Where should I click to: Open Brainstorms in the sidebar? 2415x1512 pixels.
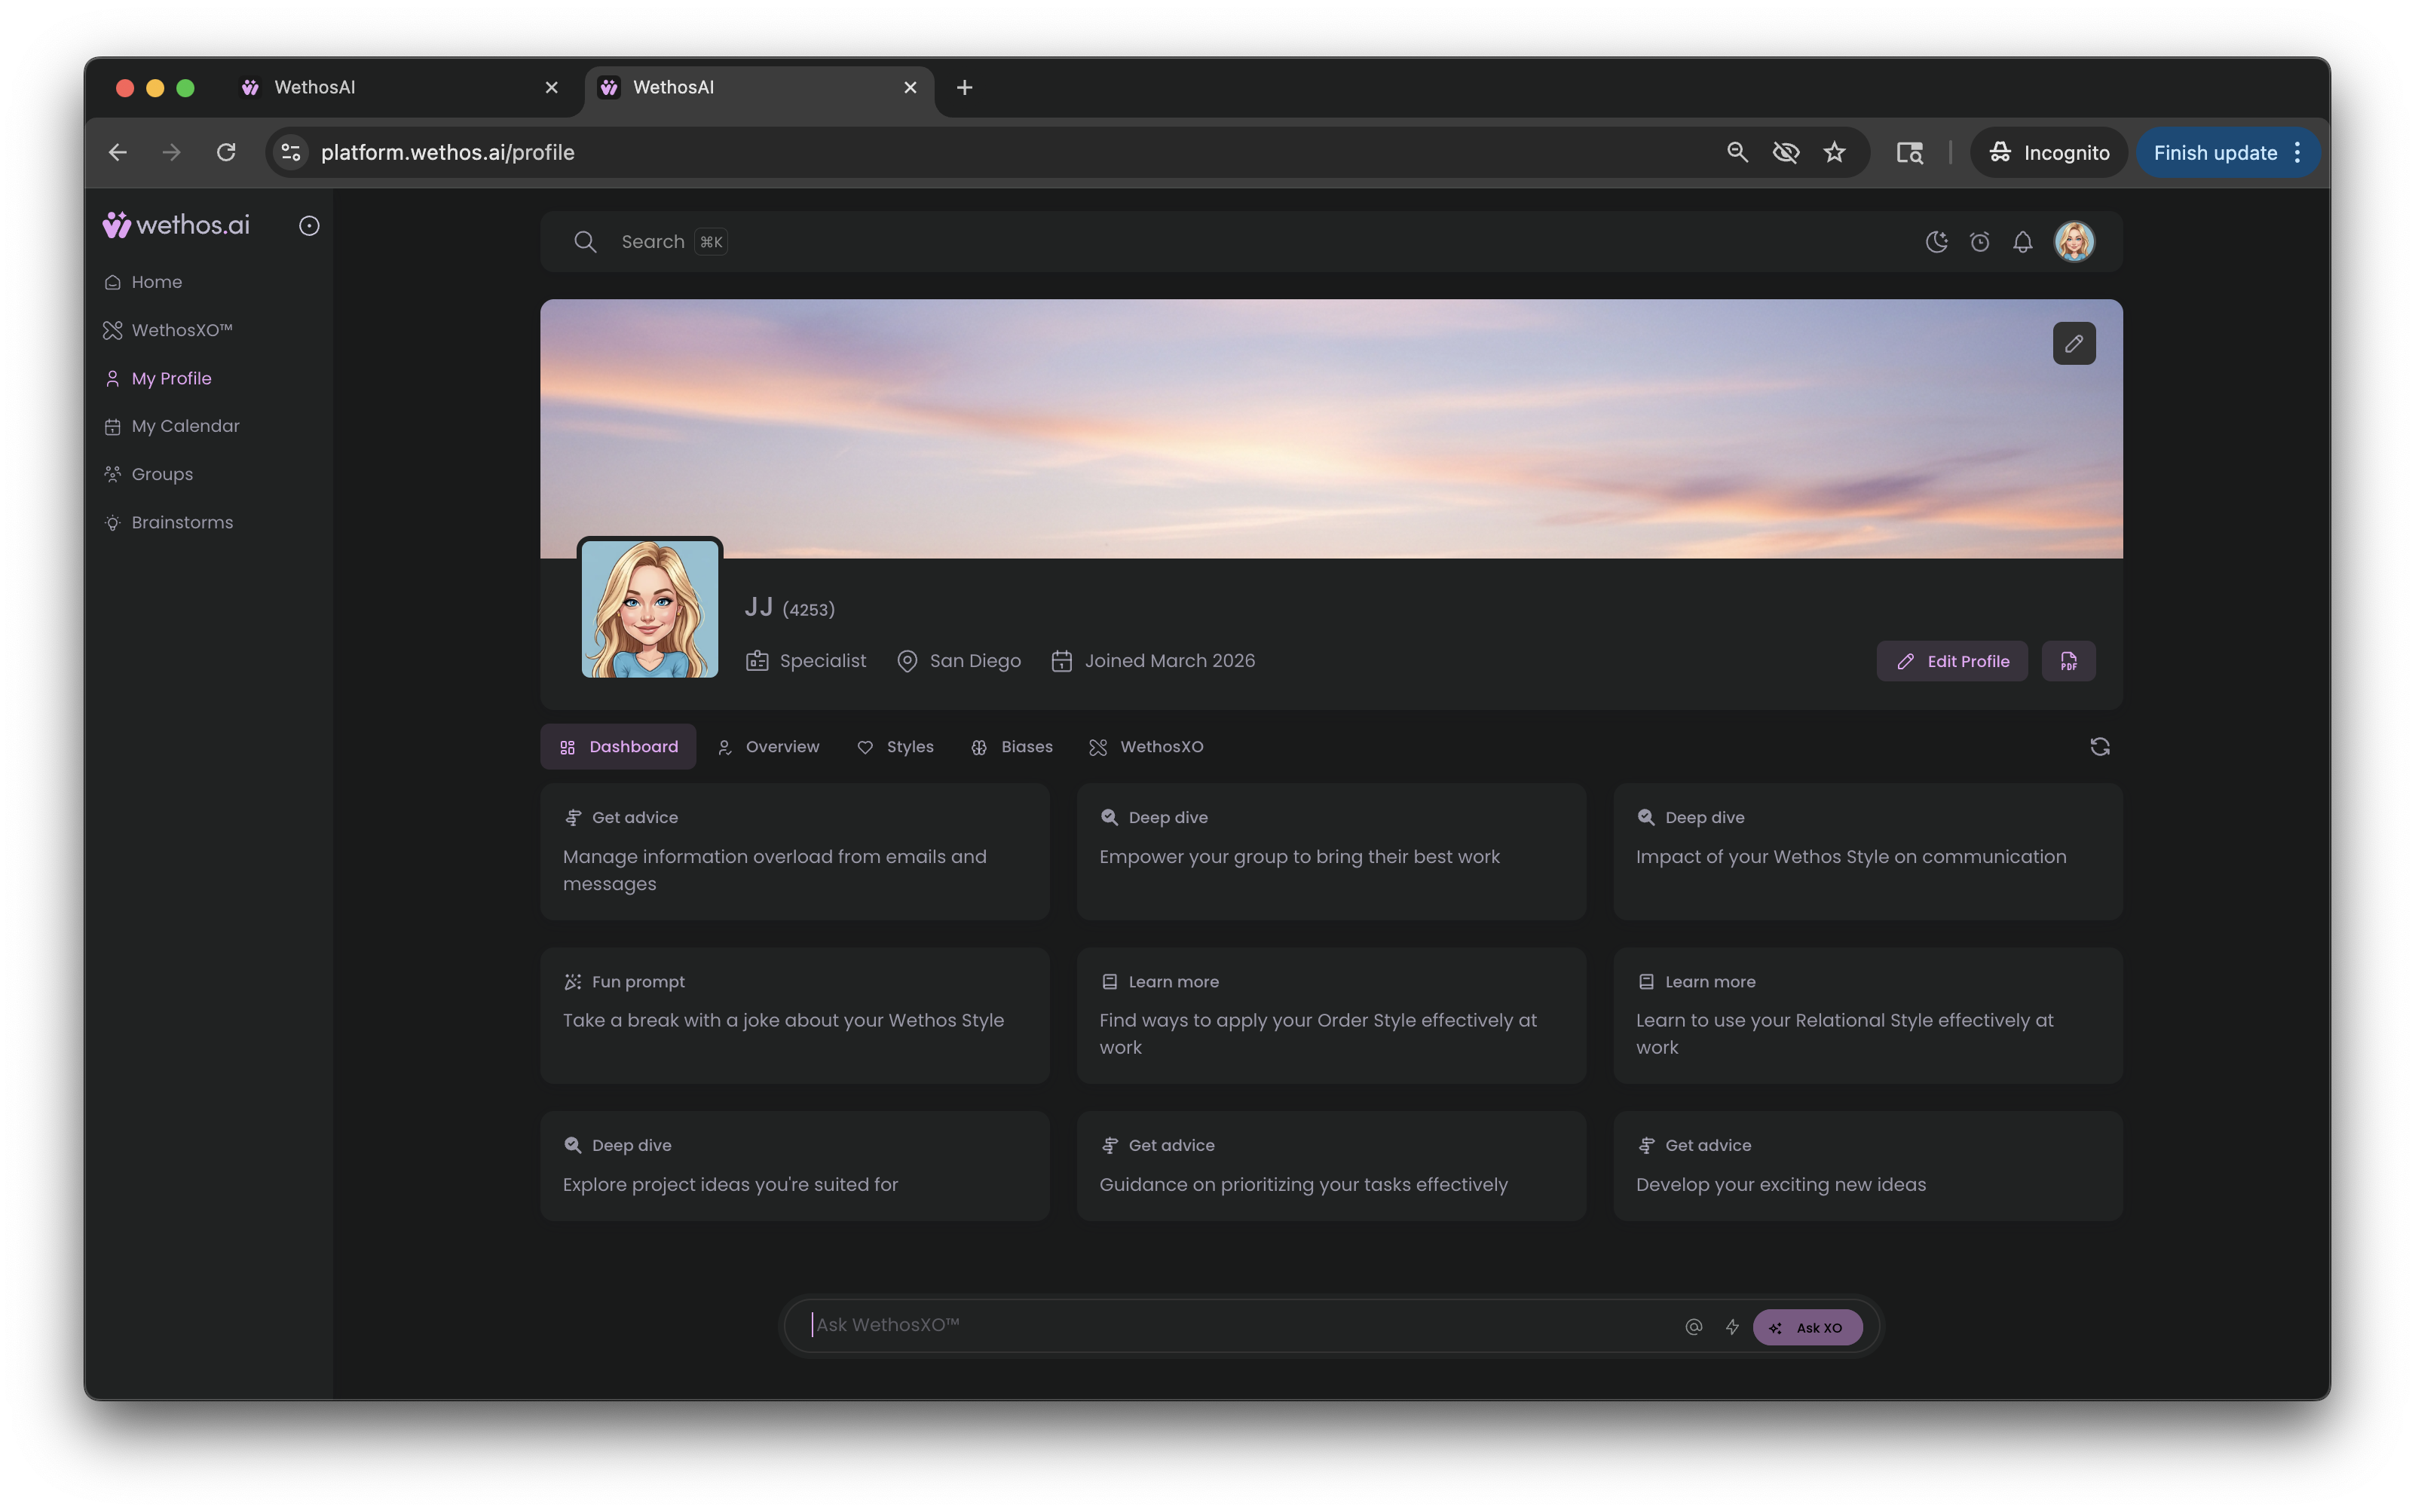[x=168, y=522]
